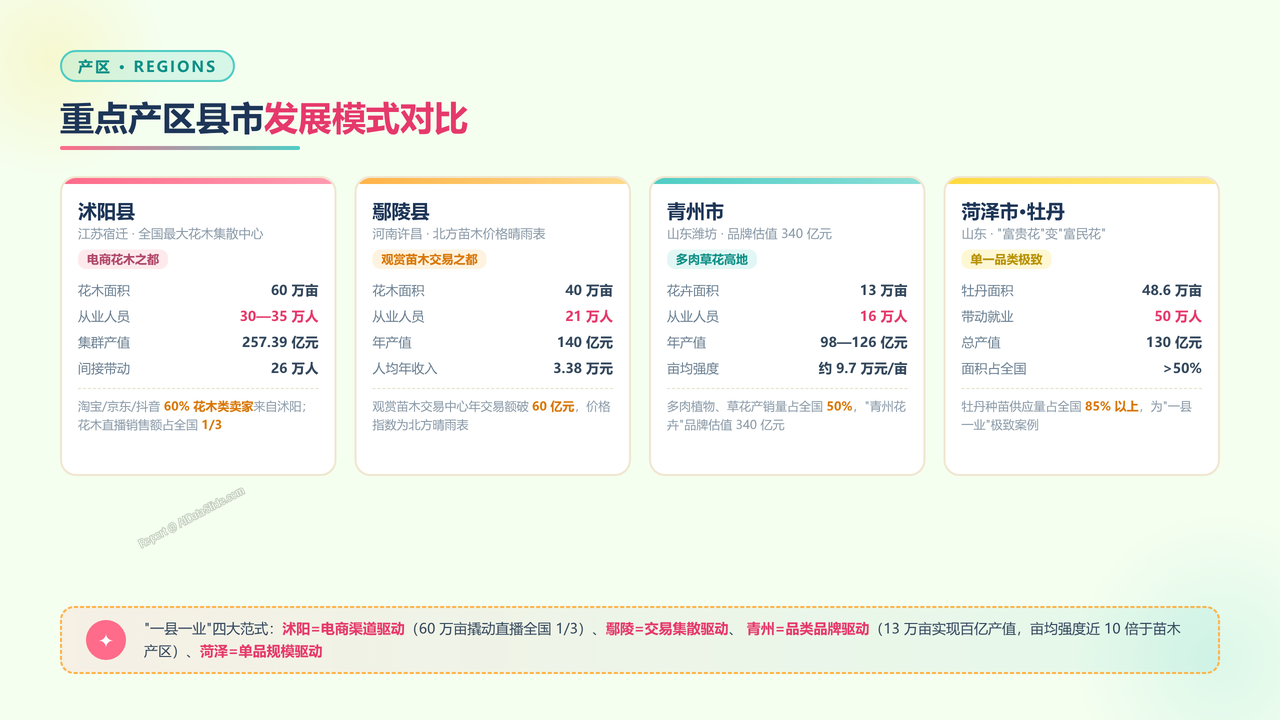Click the 牡丹面积 label
This screenshot has width=1280, height=720.
(987, 290)
